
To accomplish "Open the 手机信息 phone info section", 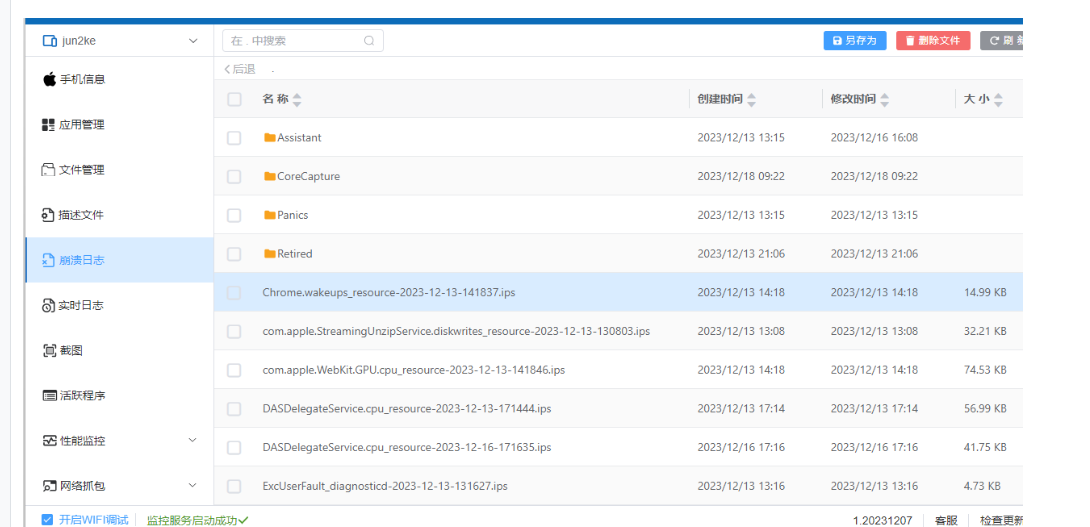I will tap(119, 79).
